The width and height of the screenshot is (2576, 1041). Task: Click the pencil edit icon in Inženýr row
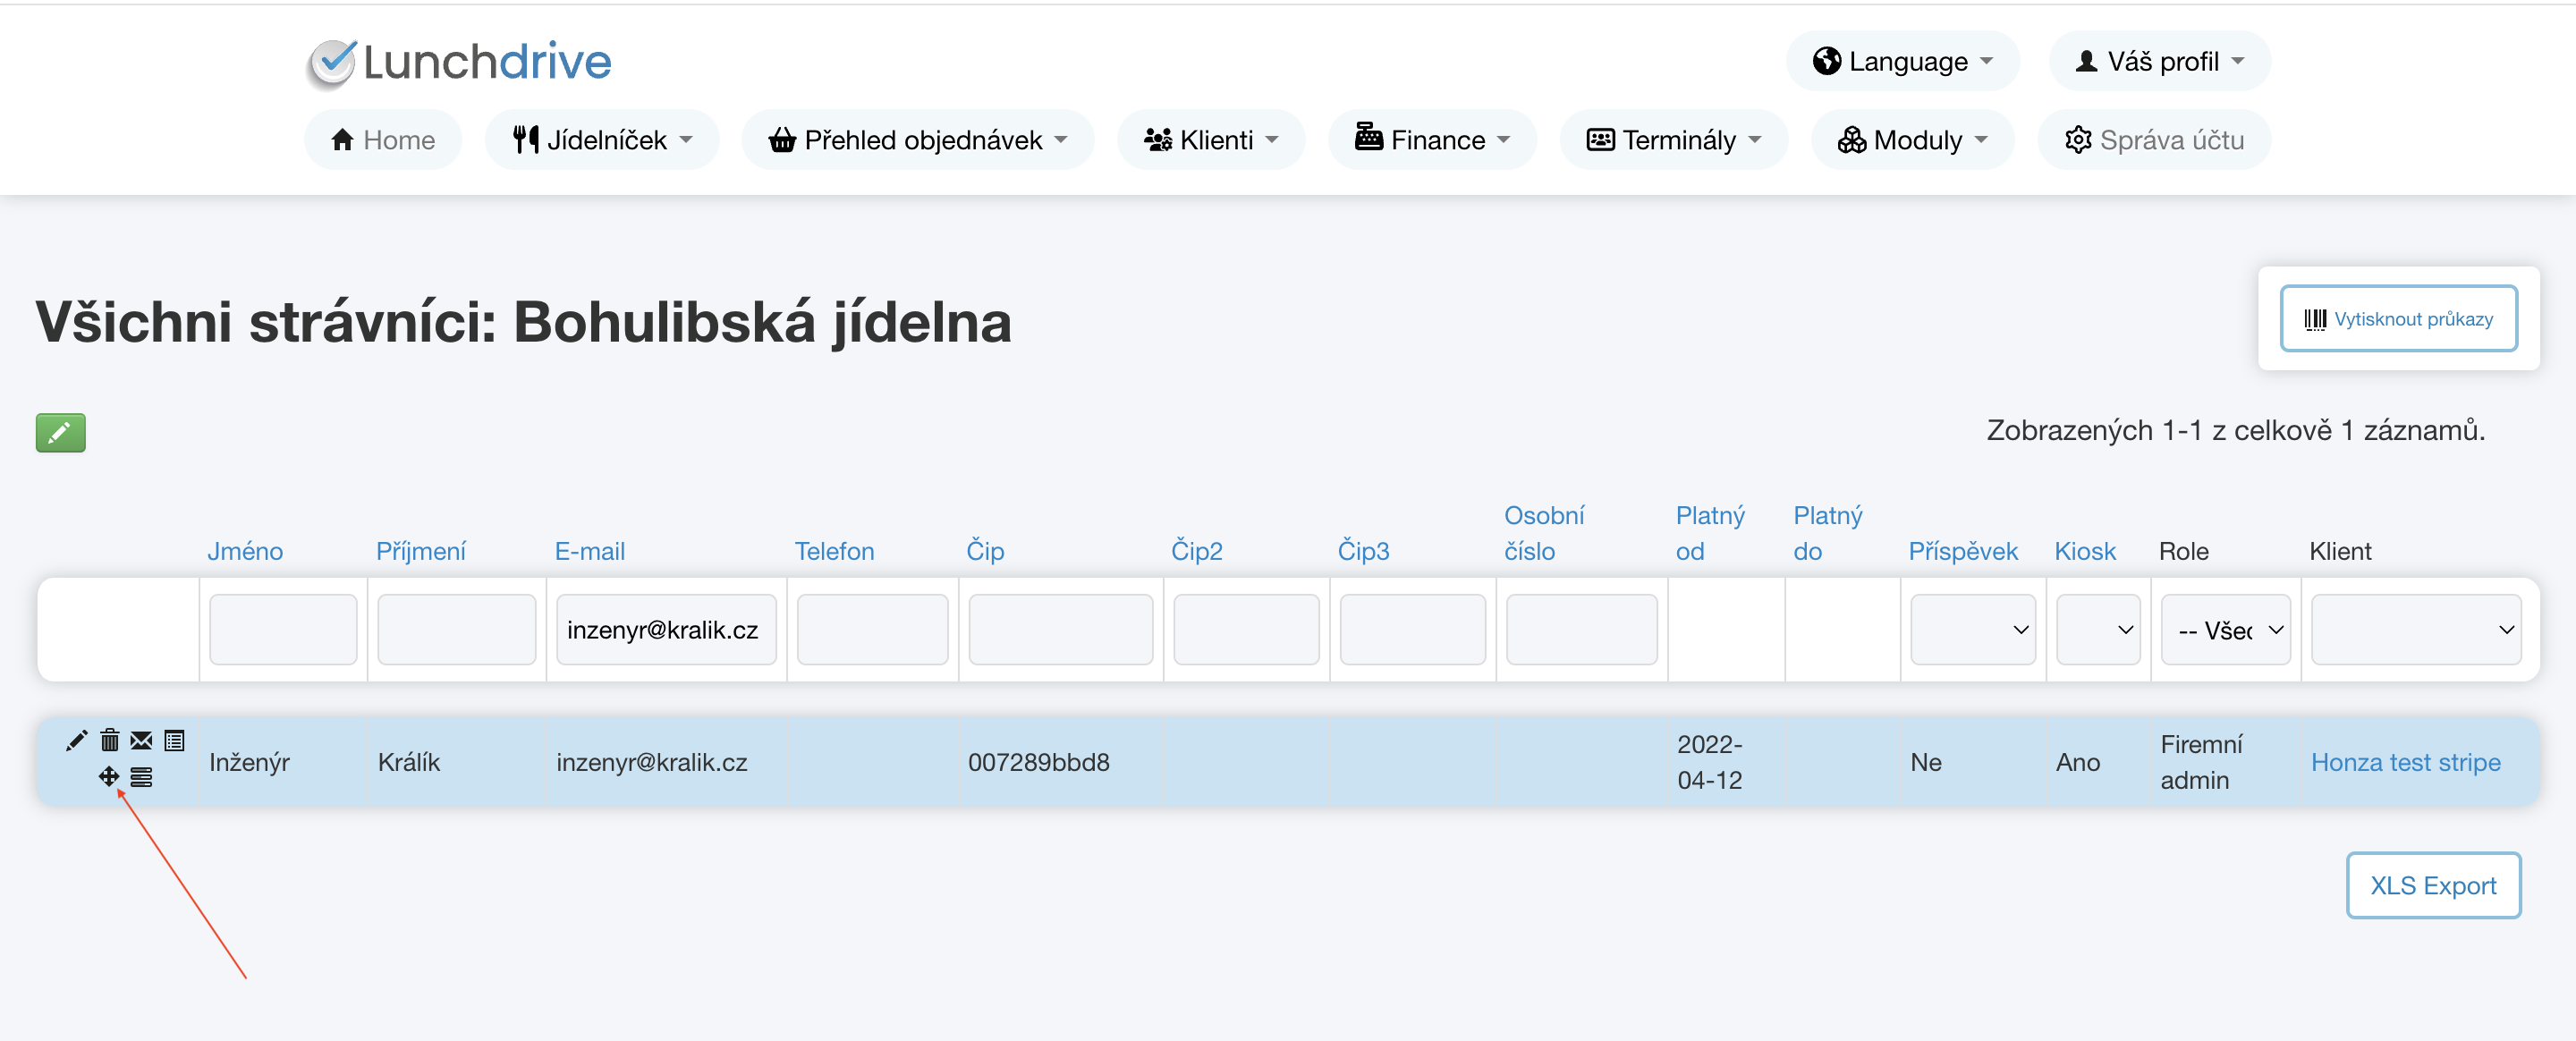coord(76,740)
